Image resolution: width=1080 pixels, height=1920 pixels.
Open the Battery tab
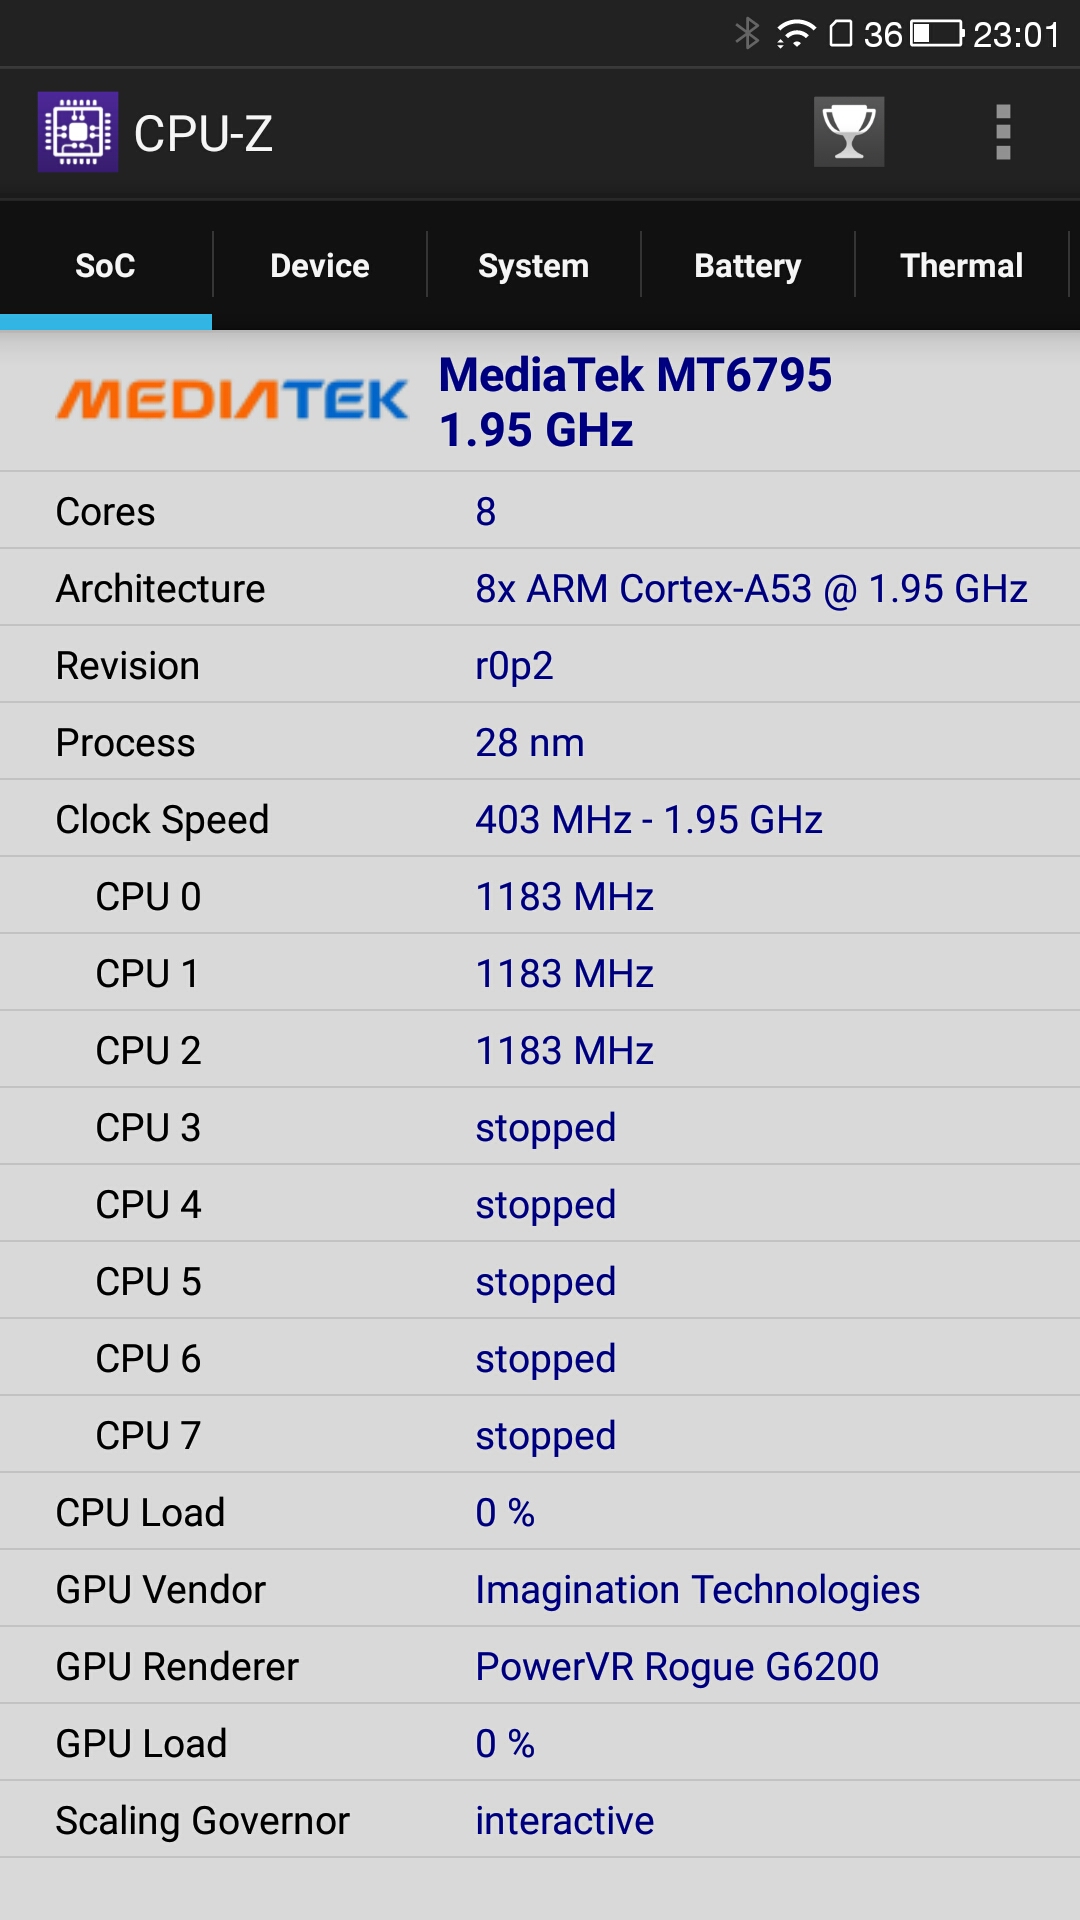pyautogui.click(x=748, y=265)
